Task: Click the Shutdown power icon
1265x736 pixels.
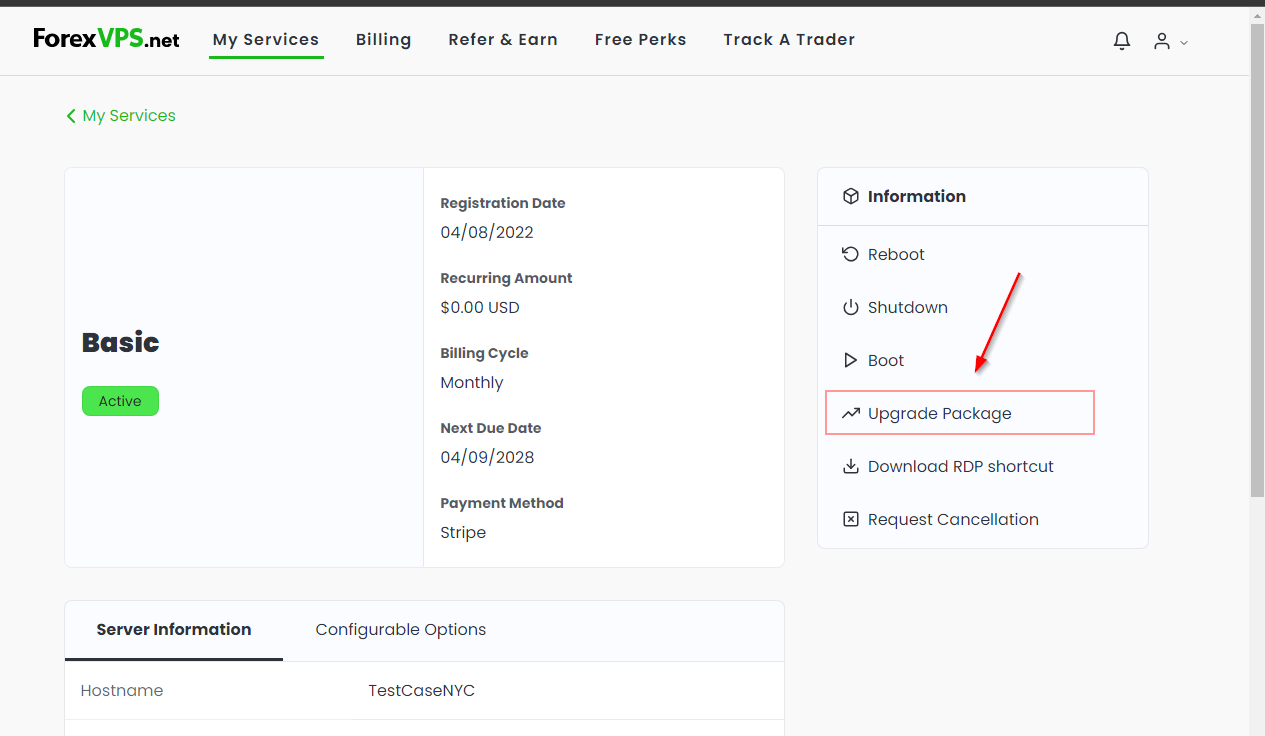Action: pyautogui.click(x=850, y=307)
